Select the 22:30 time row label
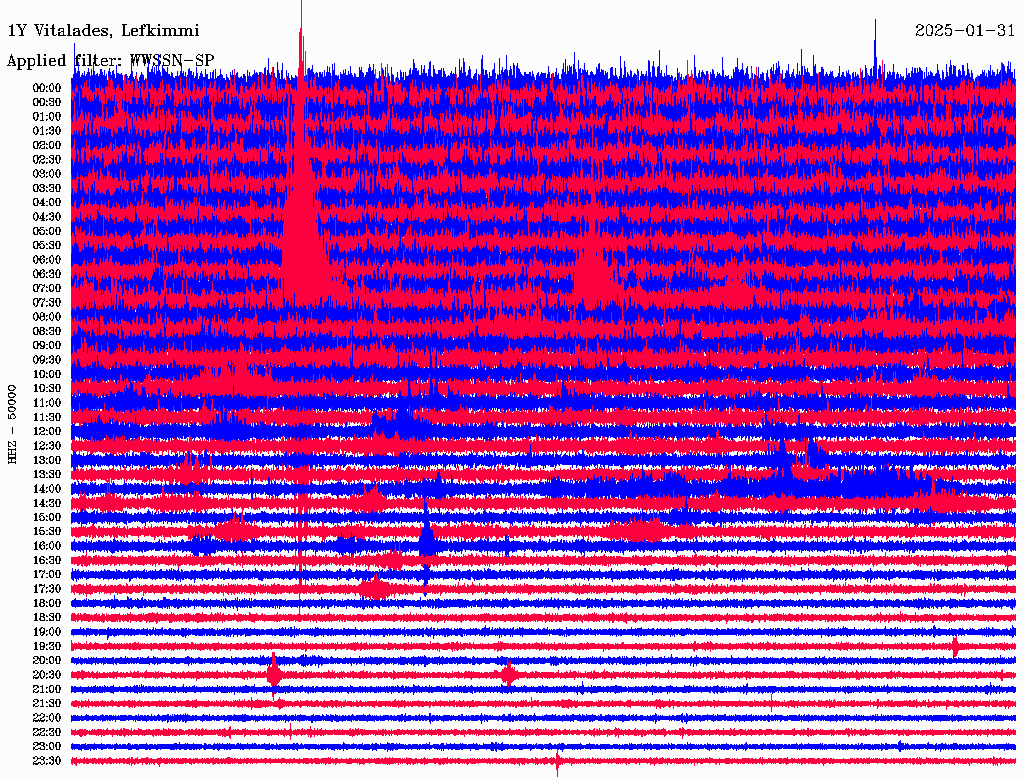 click(x=47, y=732)
